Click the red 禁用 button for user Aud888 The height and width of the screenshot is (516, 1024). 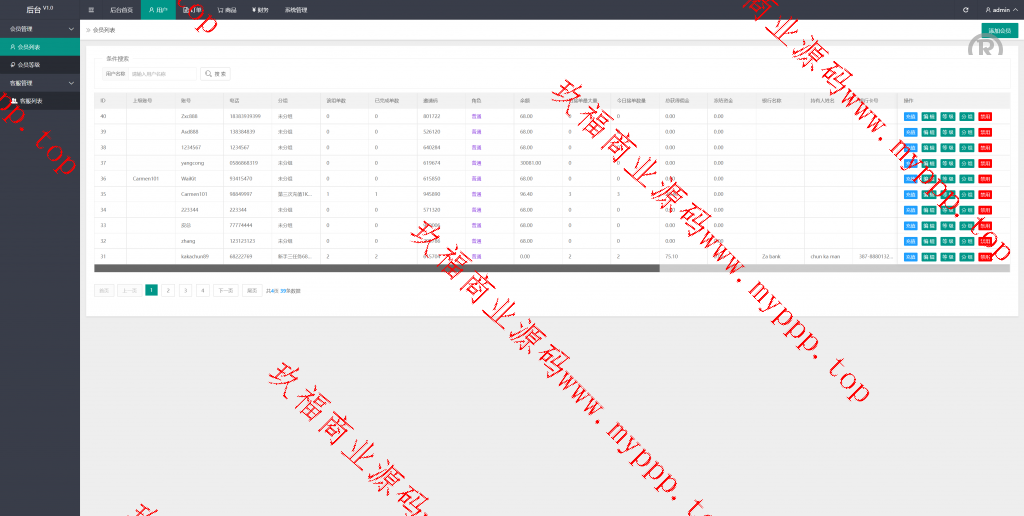985,132
